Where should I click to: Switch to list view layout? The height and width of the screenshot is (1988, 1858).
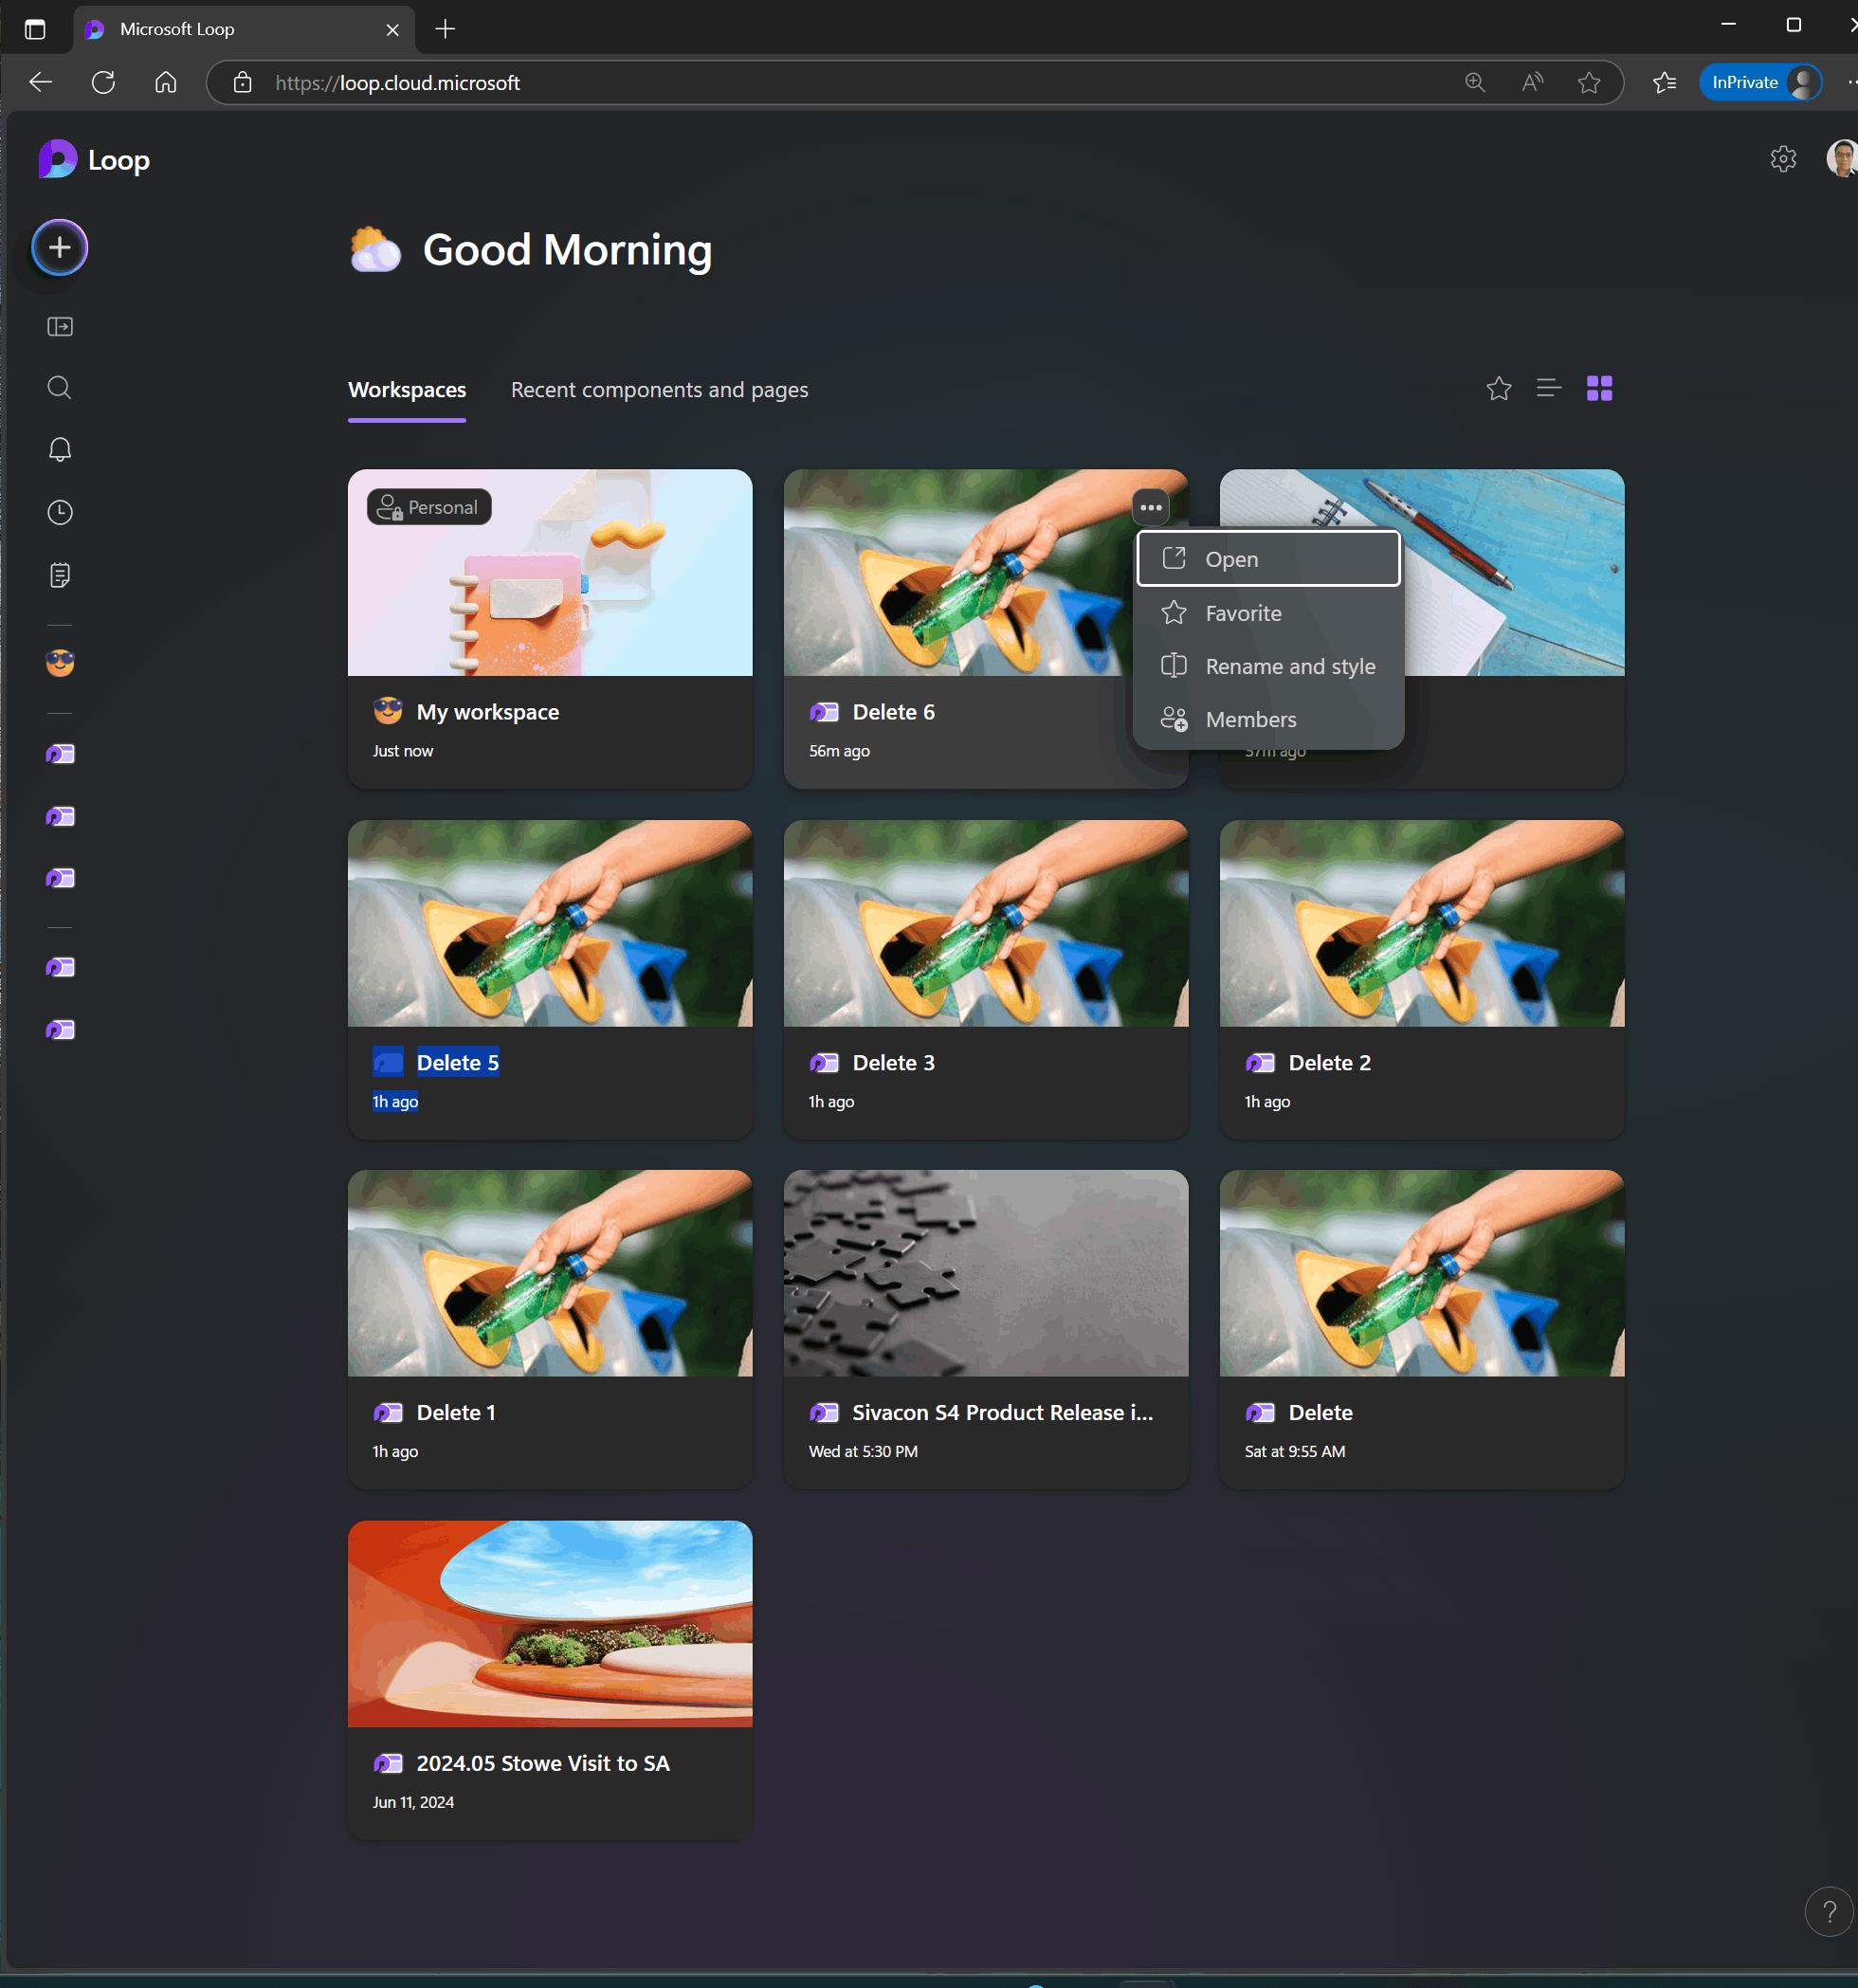click(1548, 388)
